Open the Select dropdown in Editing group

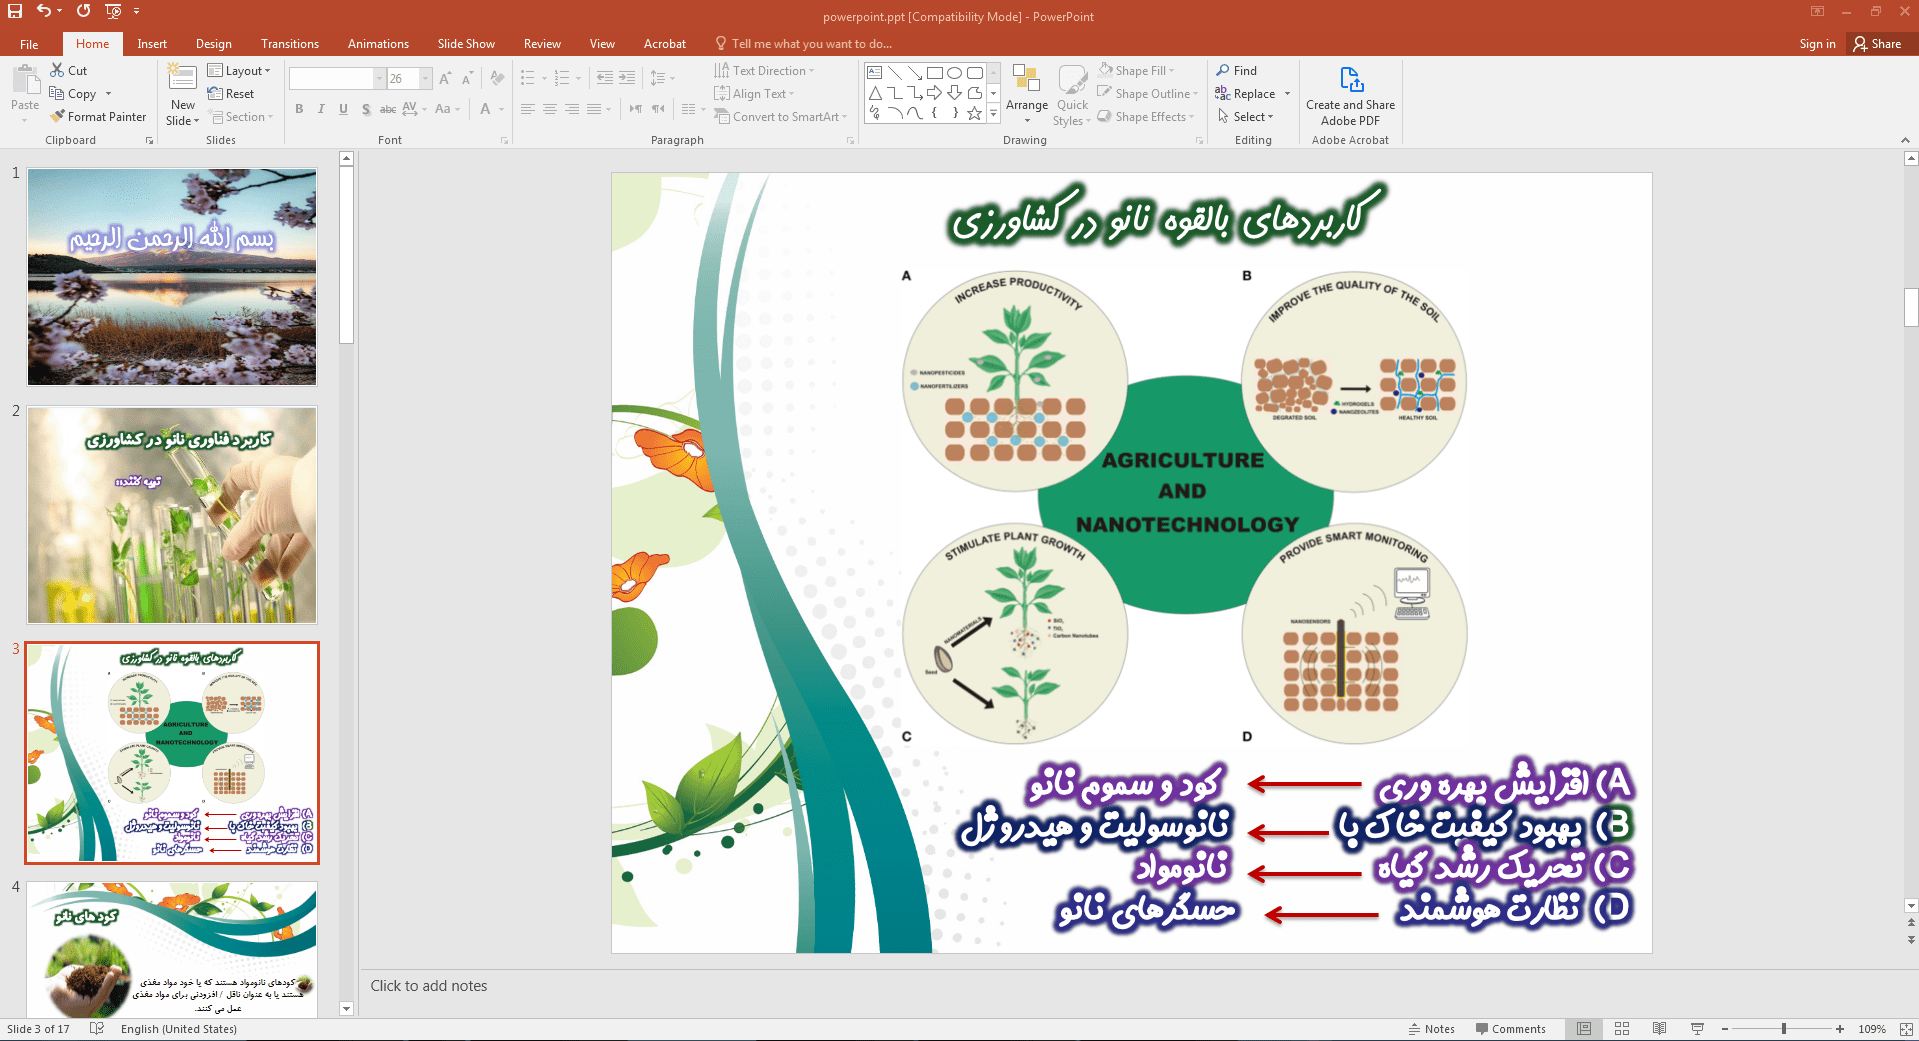tap(1246, 117)
